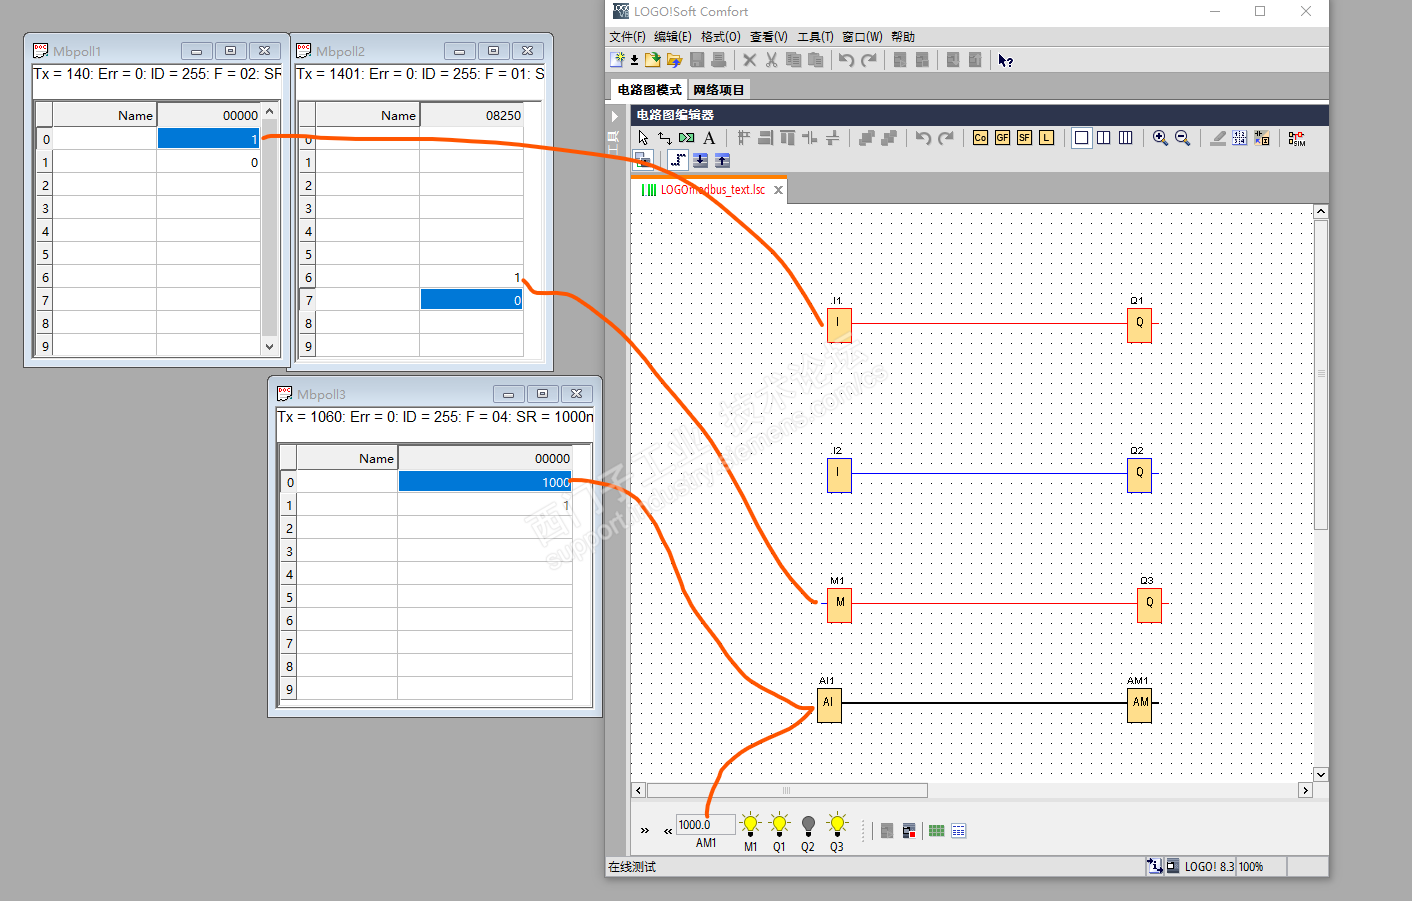Image resolution: width=1412 pixels, height=901 pixels.
Task: Split editor into three windows
Action: tap(1126, 138)
